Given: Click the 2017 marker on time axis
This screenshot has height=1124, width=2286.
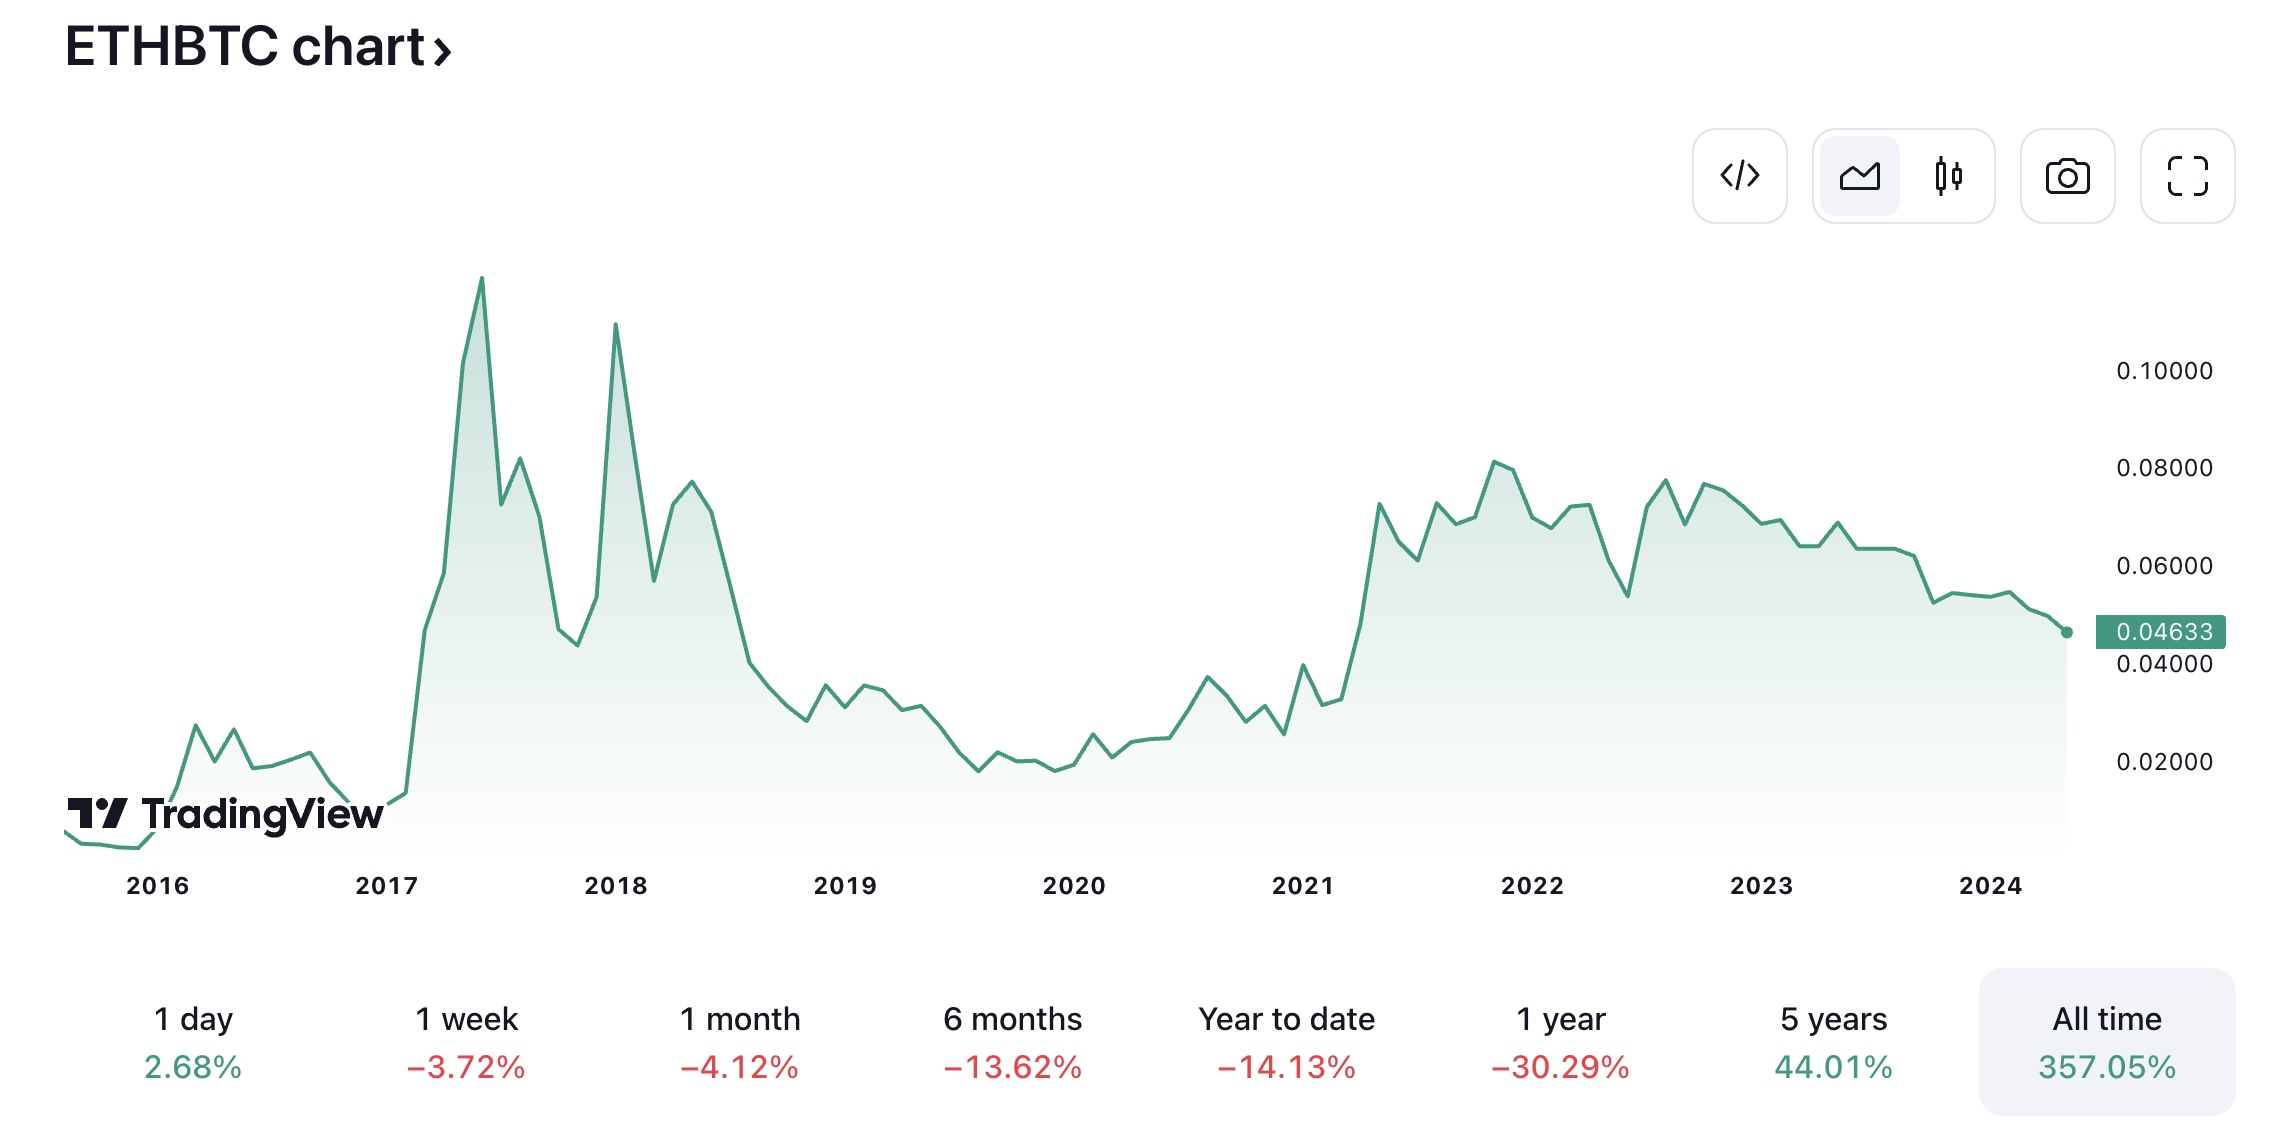Looking at the screenshot, I should (x=387, y=886).
